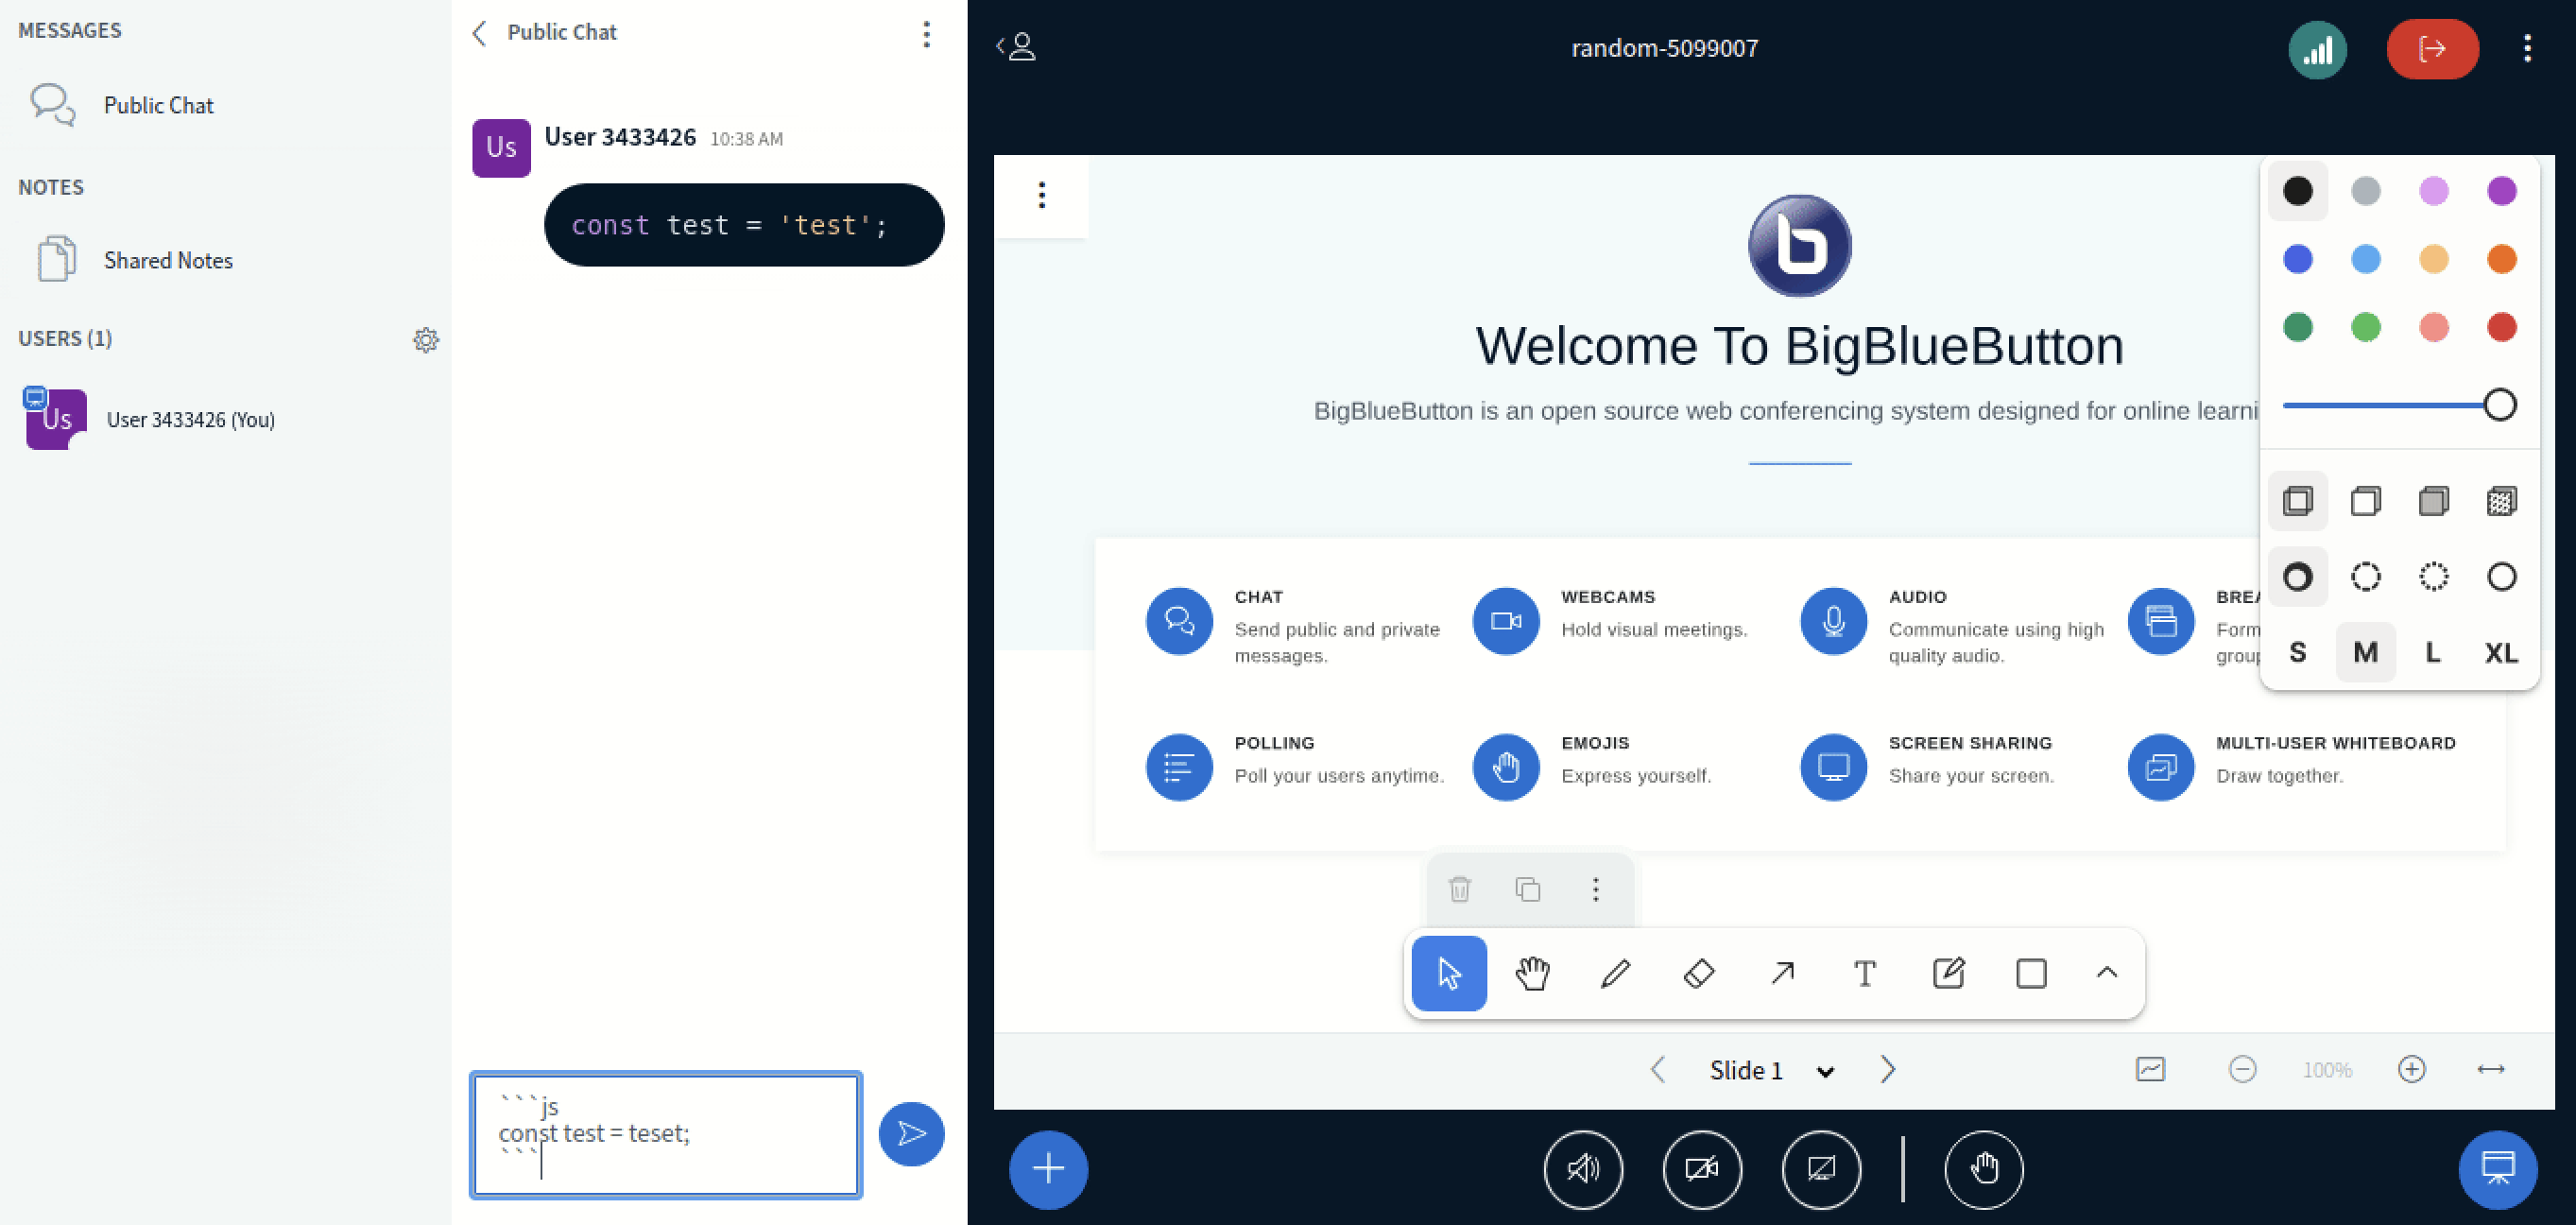The width and height of the screenshot is (2576, 1225).
Task: Go to next slide
Action: 1888,1070
